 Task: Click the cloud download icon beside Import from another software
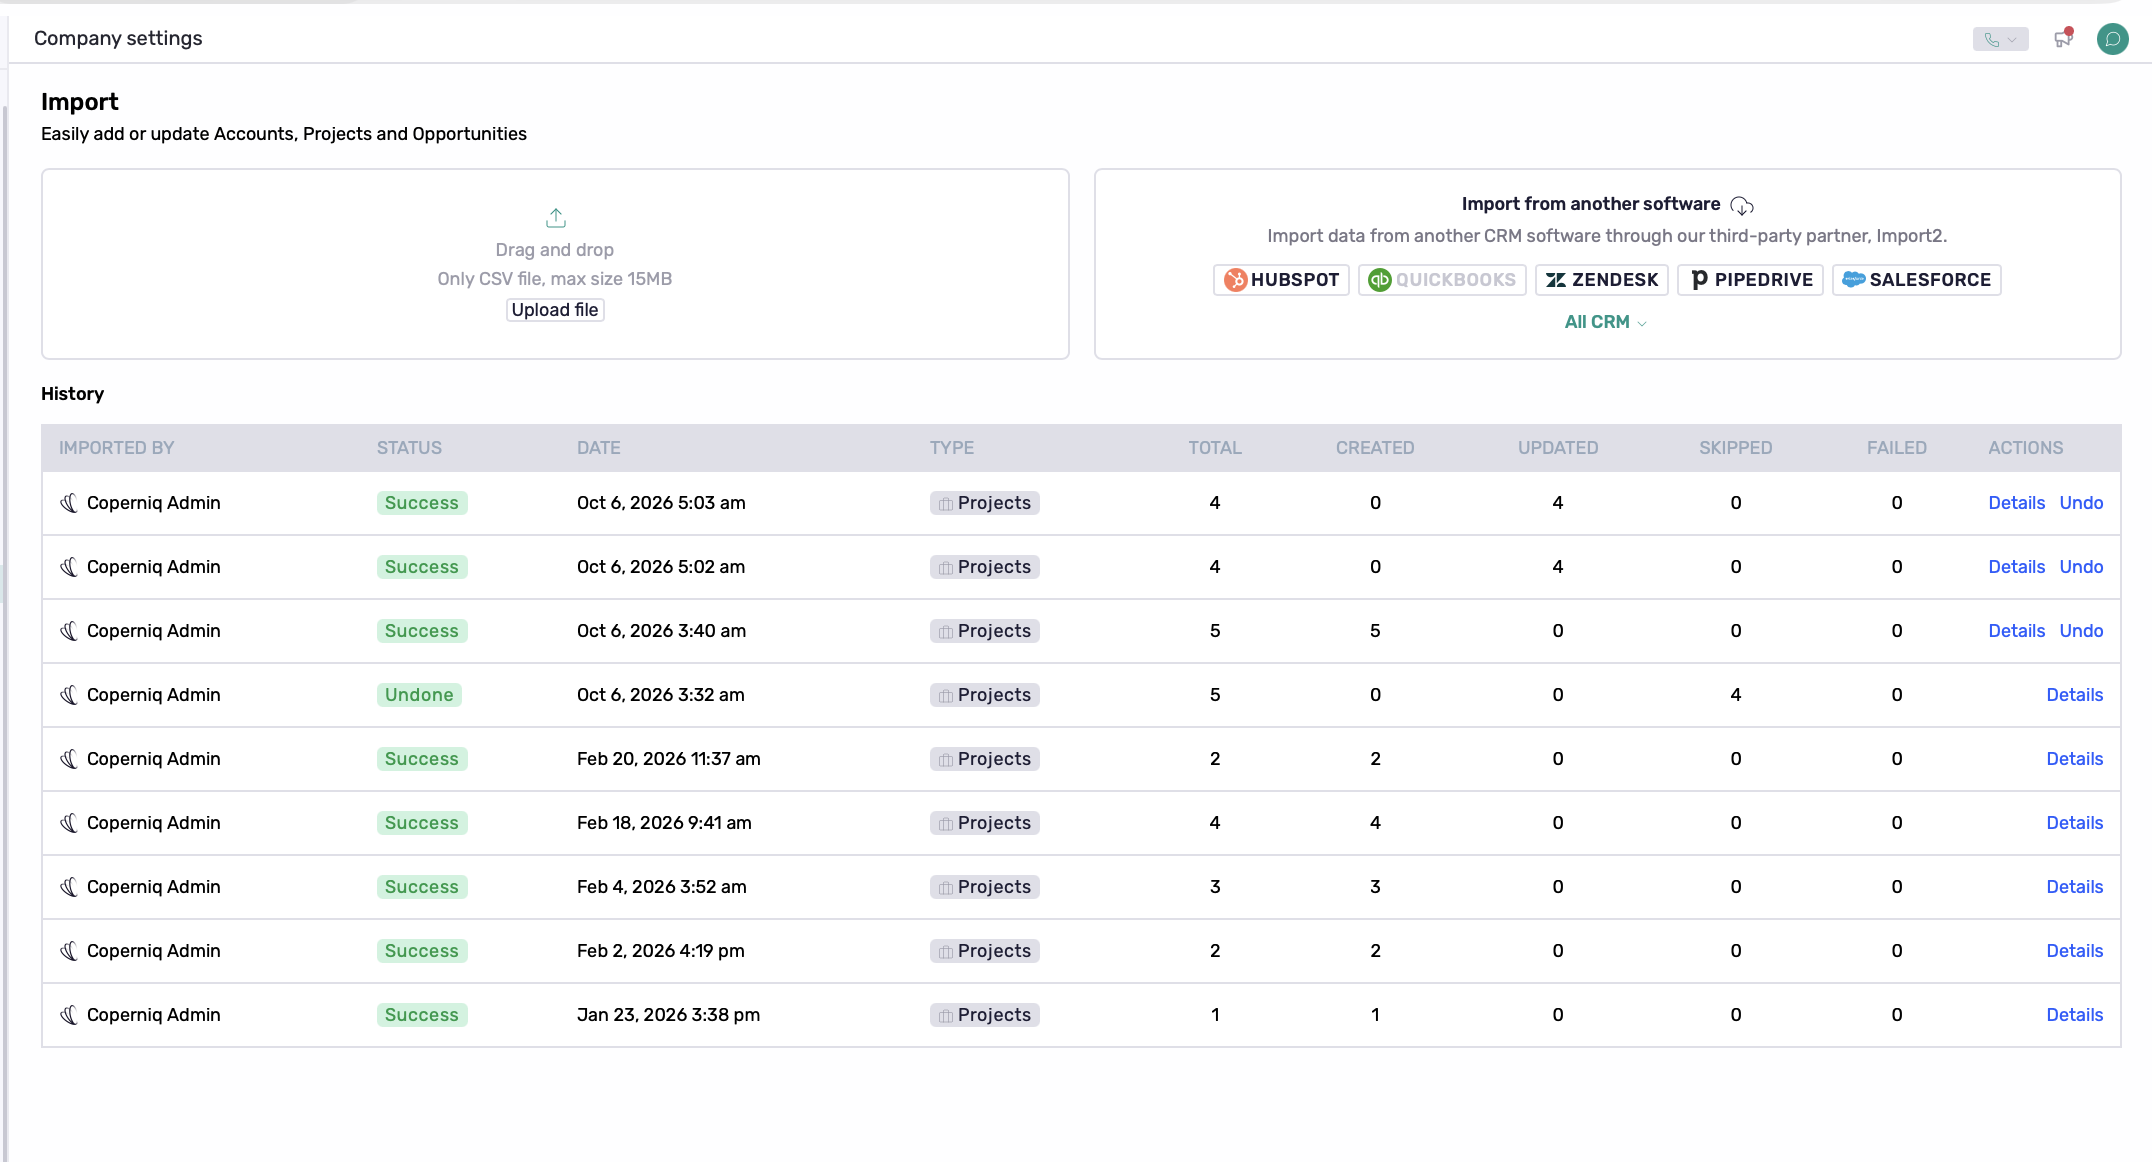pos(1742,205)
